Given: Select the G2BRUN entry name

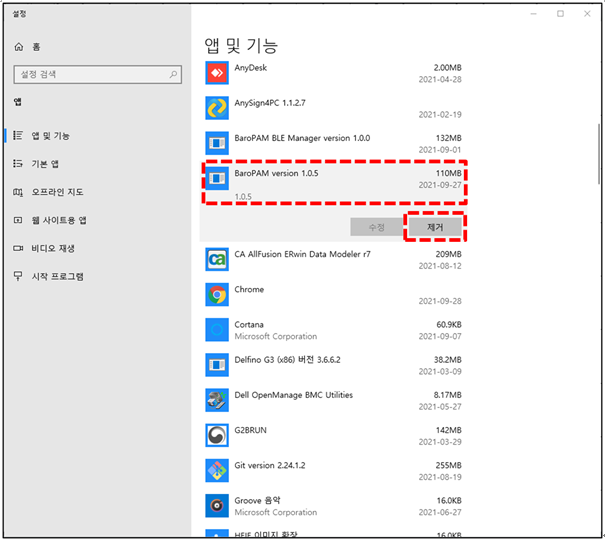Looking at the screenshot, I should (250, 430).
